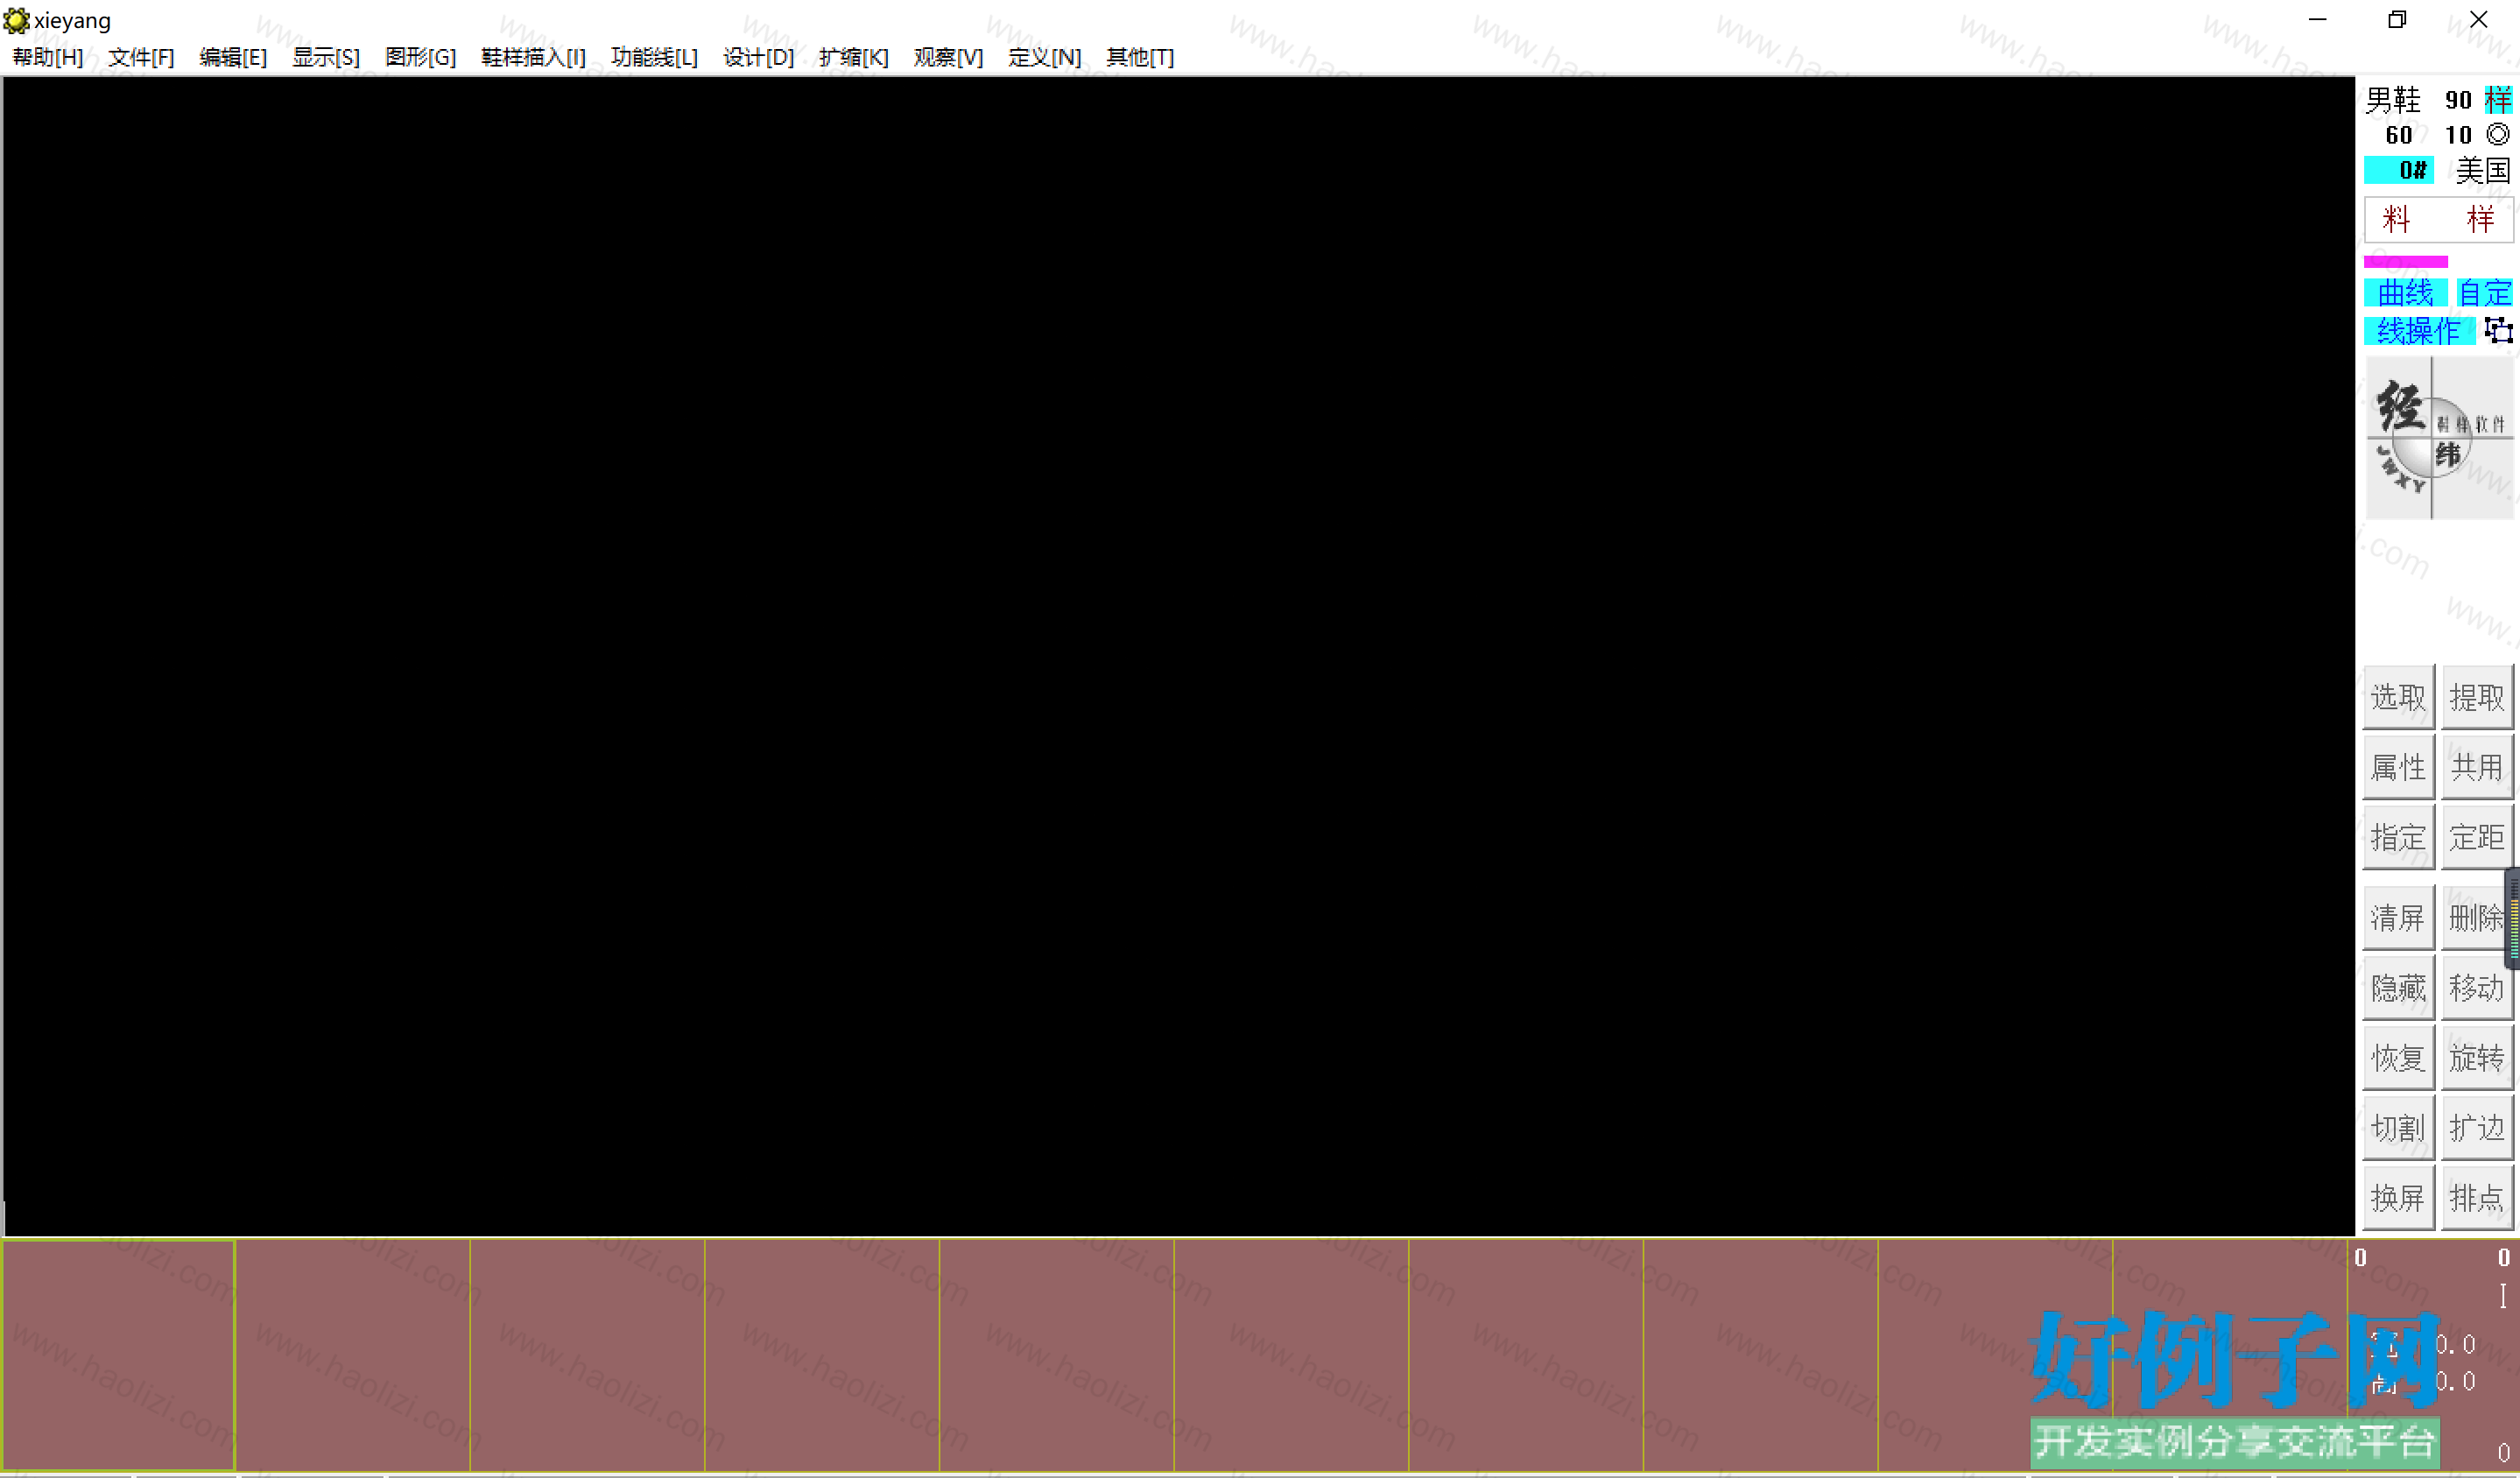2520x1478 pixels.
Task: Click the 移动 move button
Action: [x=2476, y=988]
